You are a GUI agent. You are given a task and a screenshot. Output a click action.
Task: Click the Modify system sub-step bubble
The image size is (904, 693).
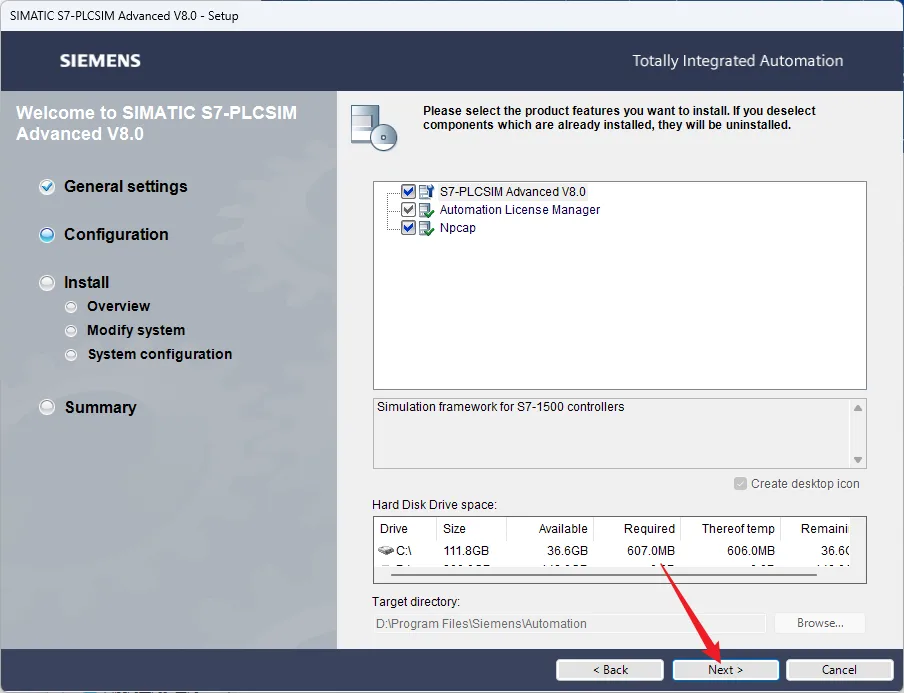[71, 331]
